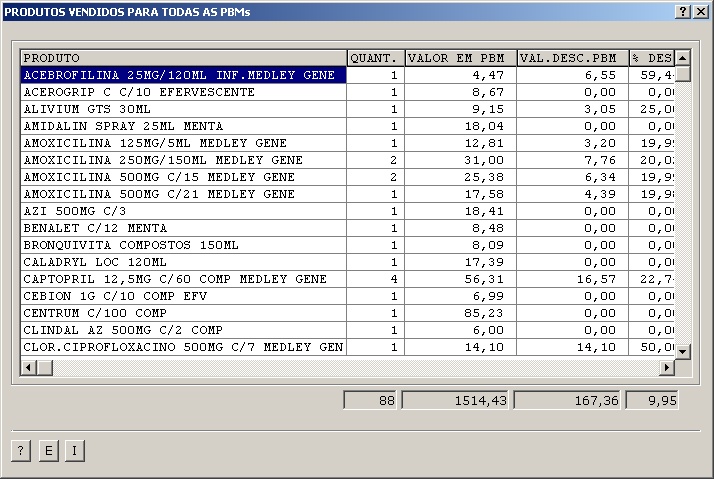Click the question mark button at bottom left

21,451
